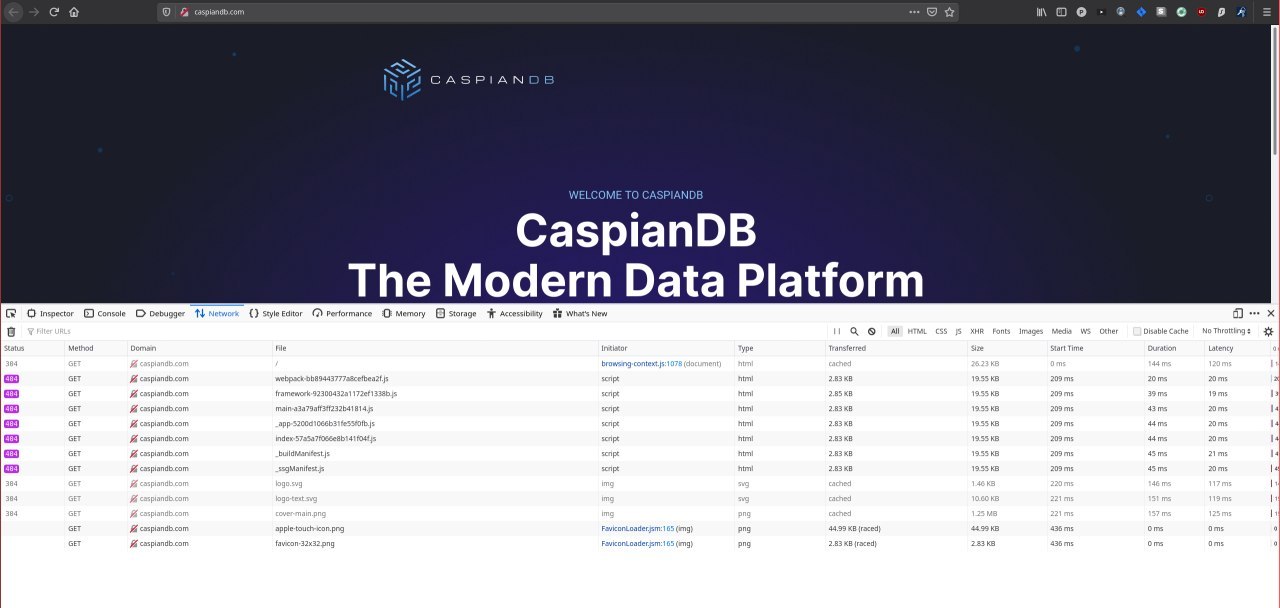The image size is (1280, 608).
Task: Open the tracking protection shield icon
Action: tap(168, 12)
